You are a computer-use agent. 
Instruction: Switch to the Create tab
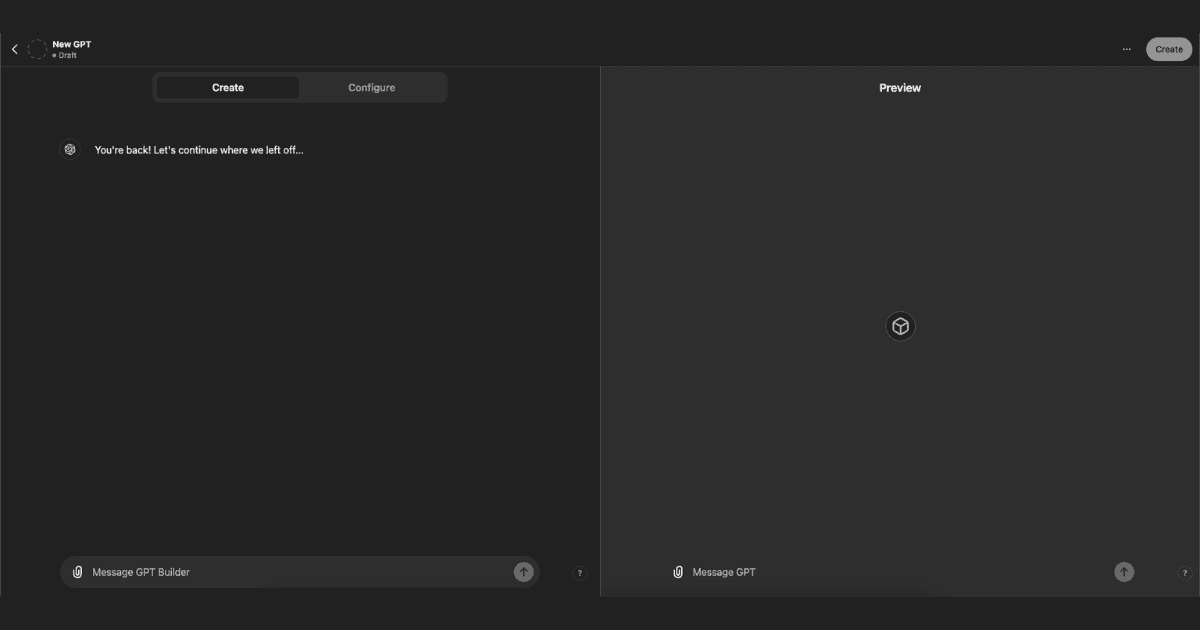[x=228, y=88]
